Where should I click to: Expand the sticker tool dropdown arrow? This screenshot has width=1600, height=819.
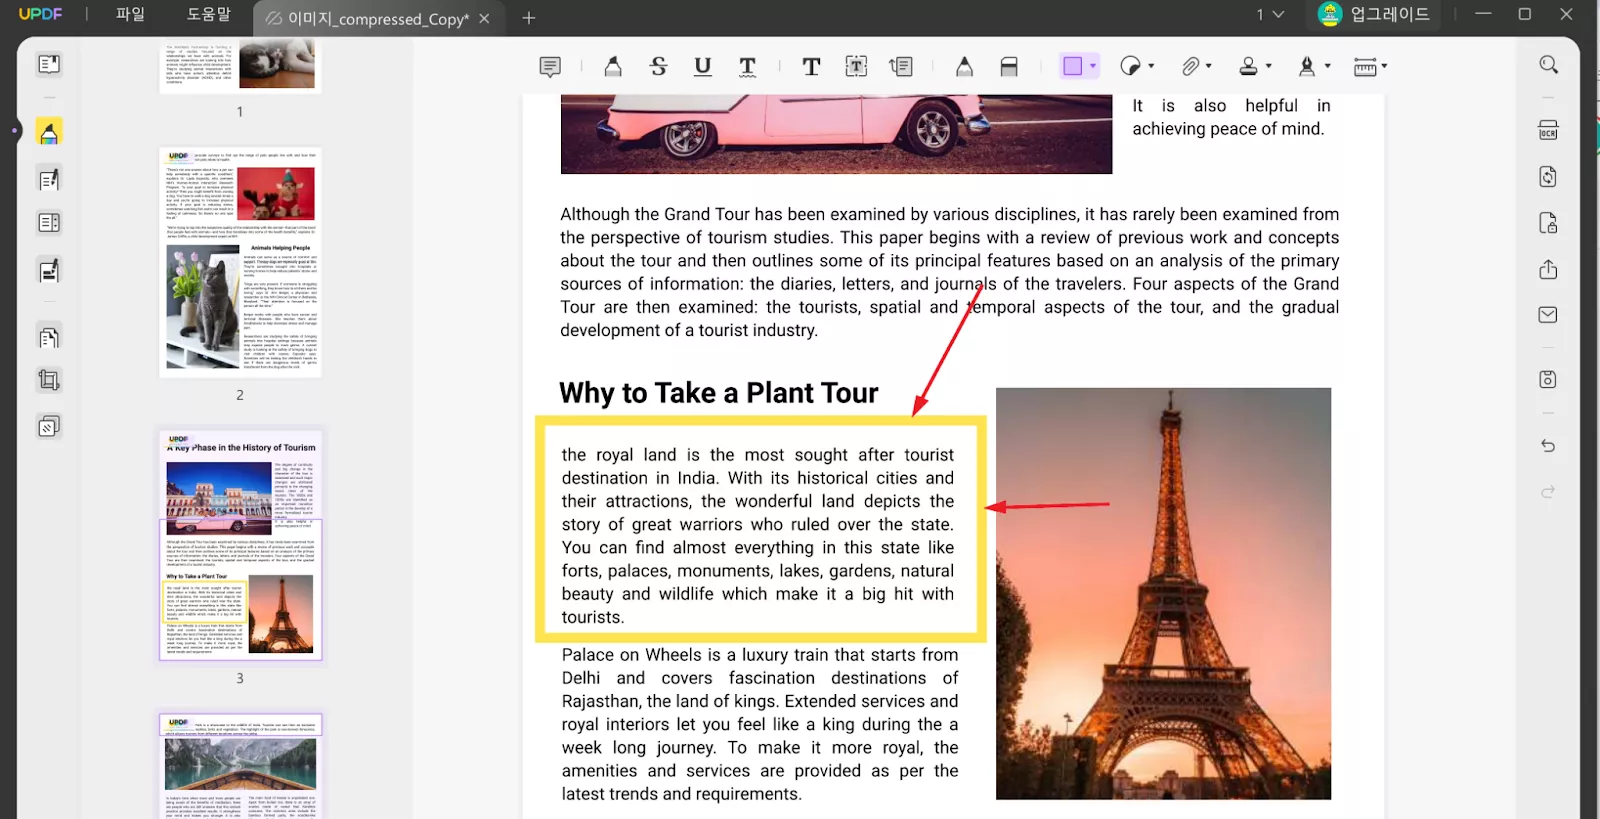coord(1151,66)
